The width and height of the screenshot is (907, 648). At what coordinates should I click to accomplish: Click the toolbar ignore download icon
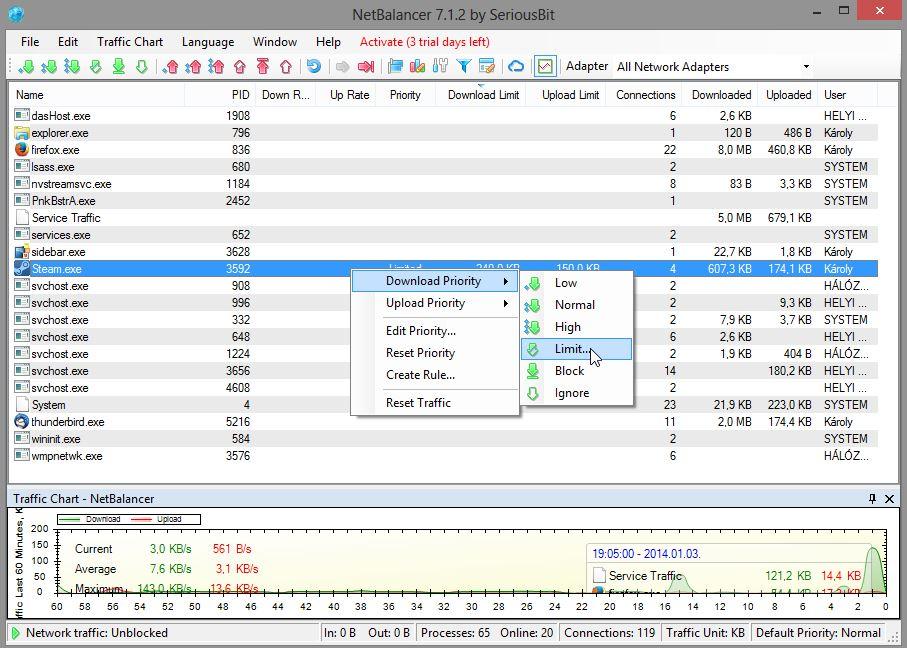click(142, 67)
